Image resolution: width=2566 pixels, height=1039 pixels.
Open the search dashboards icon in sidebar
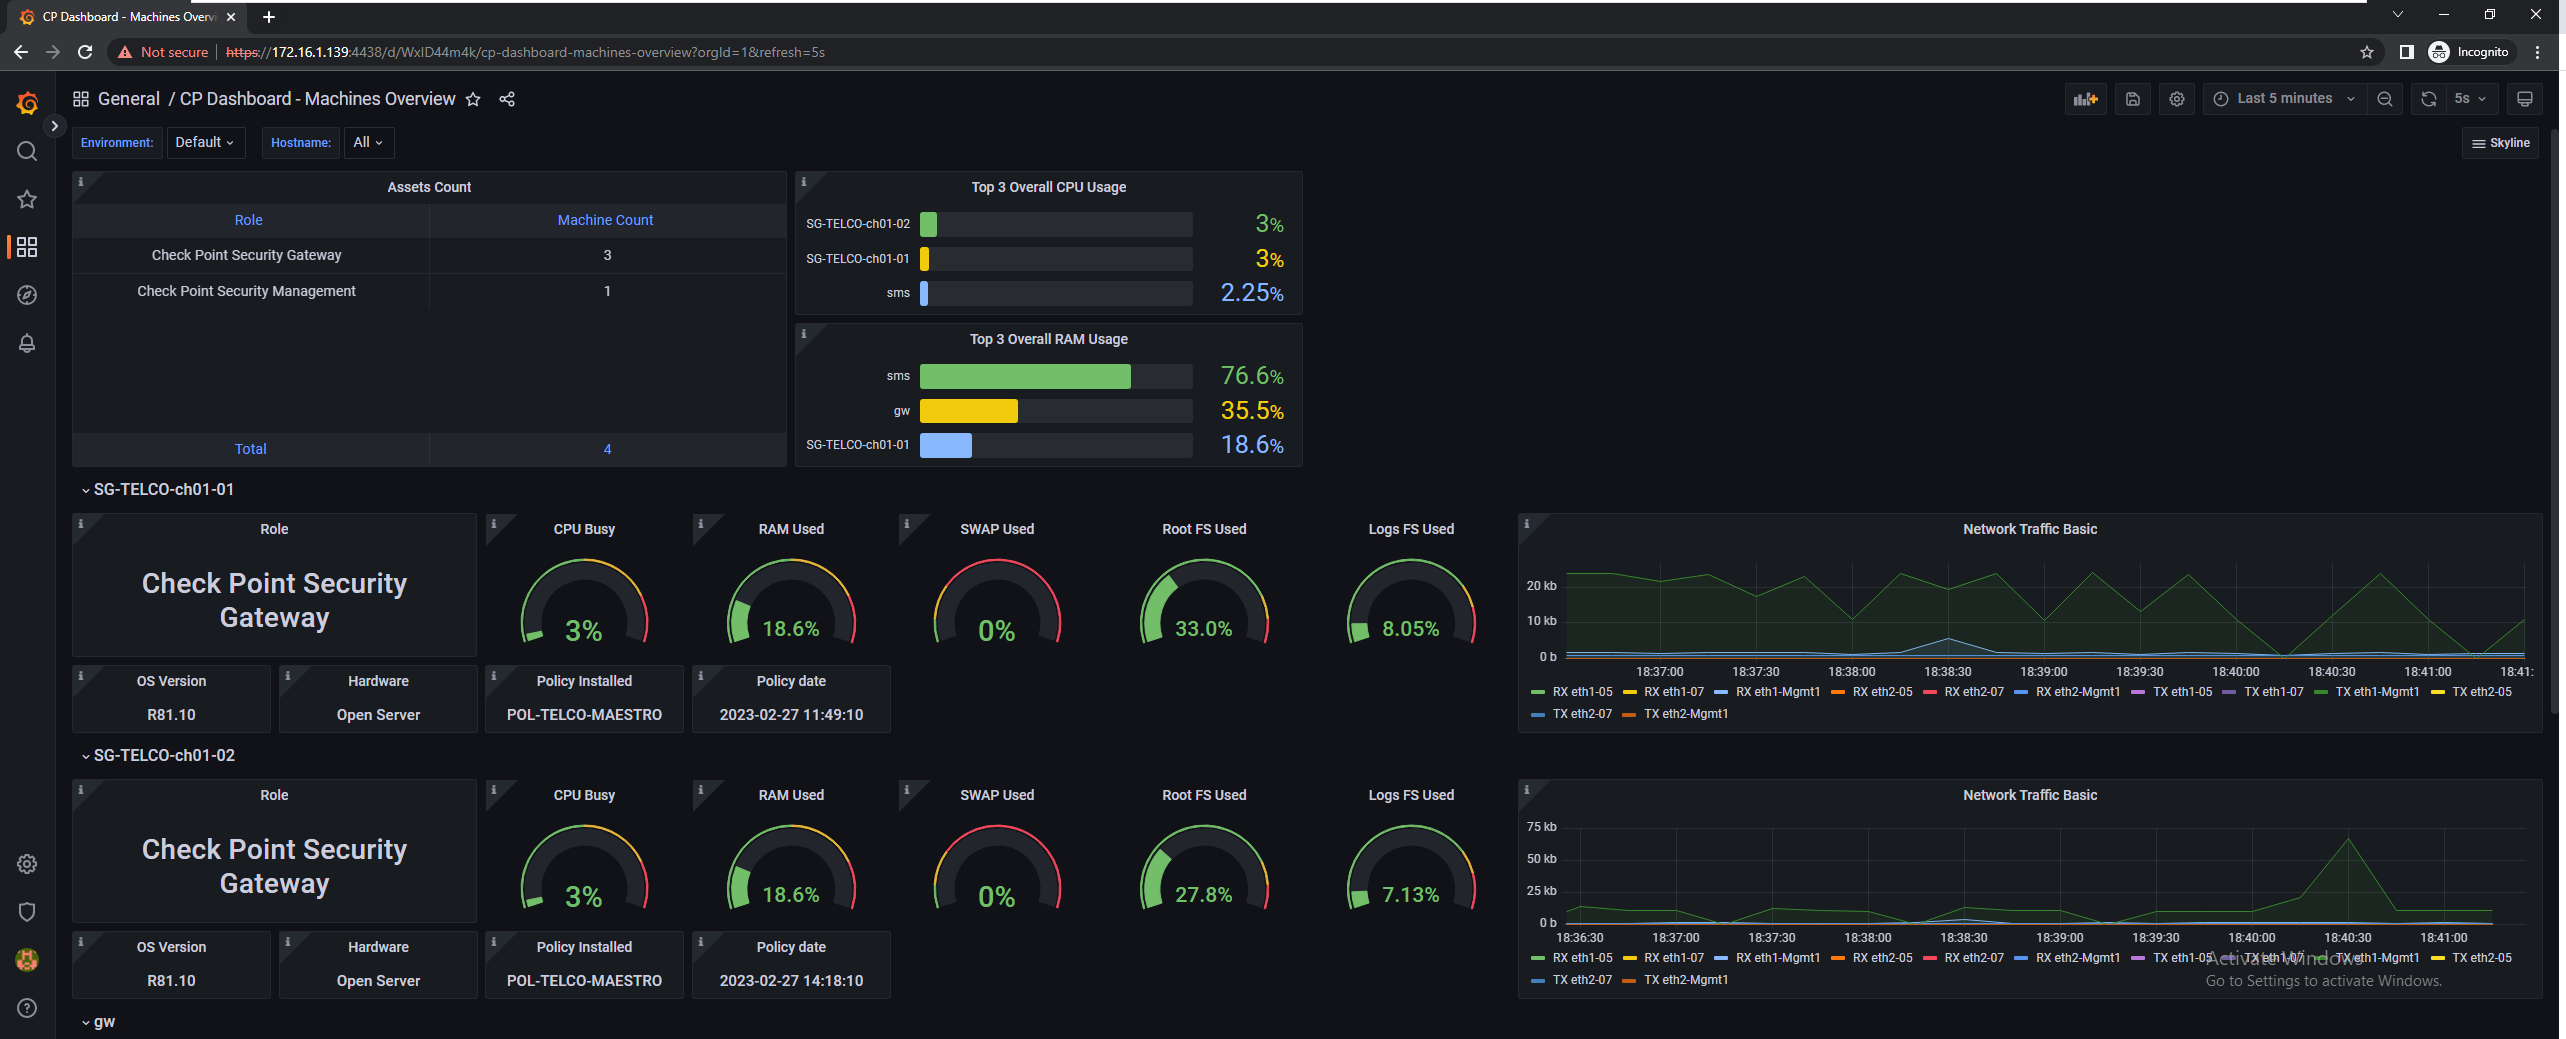[x=27, y=151]
